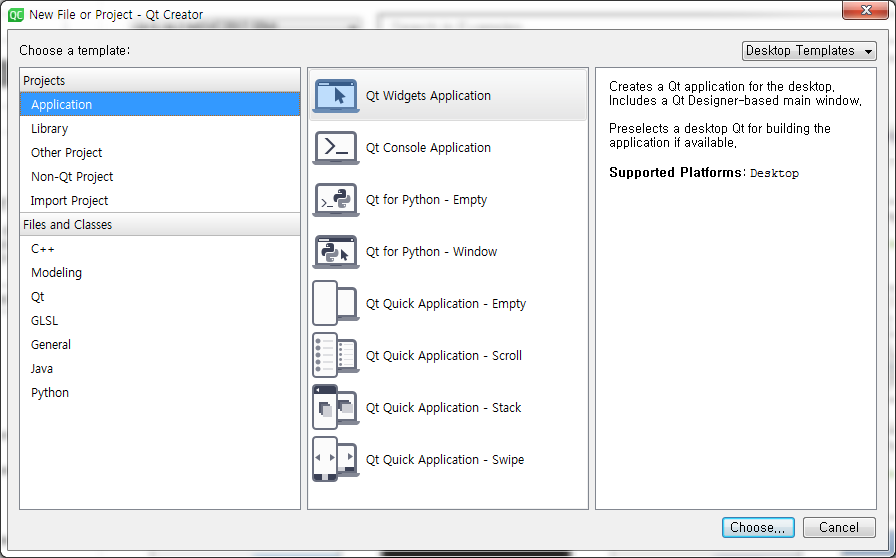Viewport: 896px width, 558px height.
Task: Select the Library project category
Action: (x=160, y=129)
